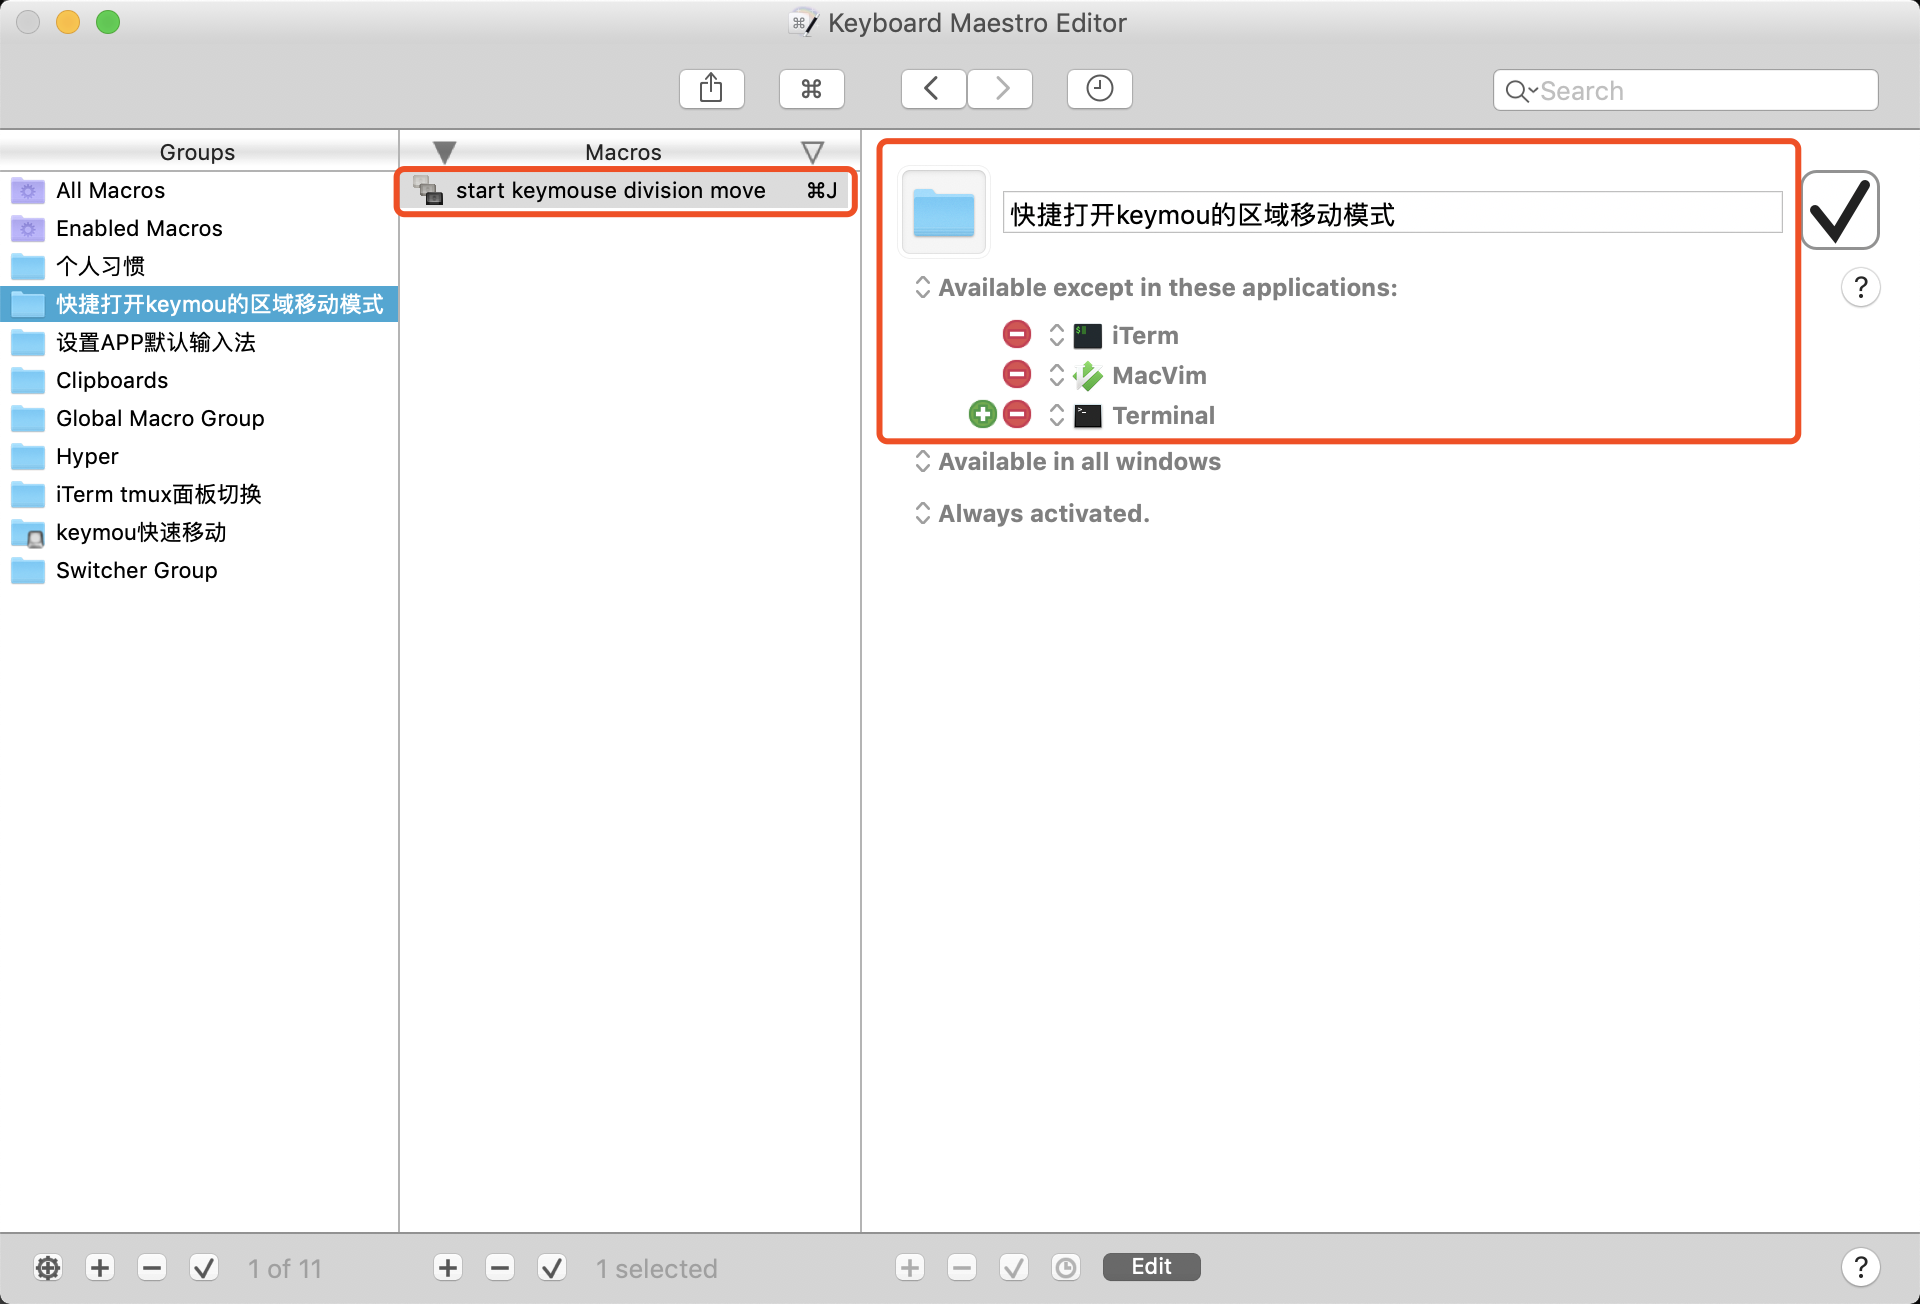Image resolution: width=1920 pixels, height=1304 pixels.
Task: Open the recently used clock icon
Action: point(1099,89)
